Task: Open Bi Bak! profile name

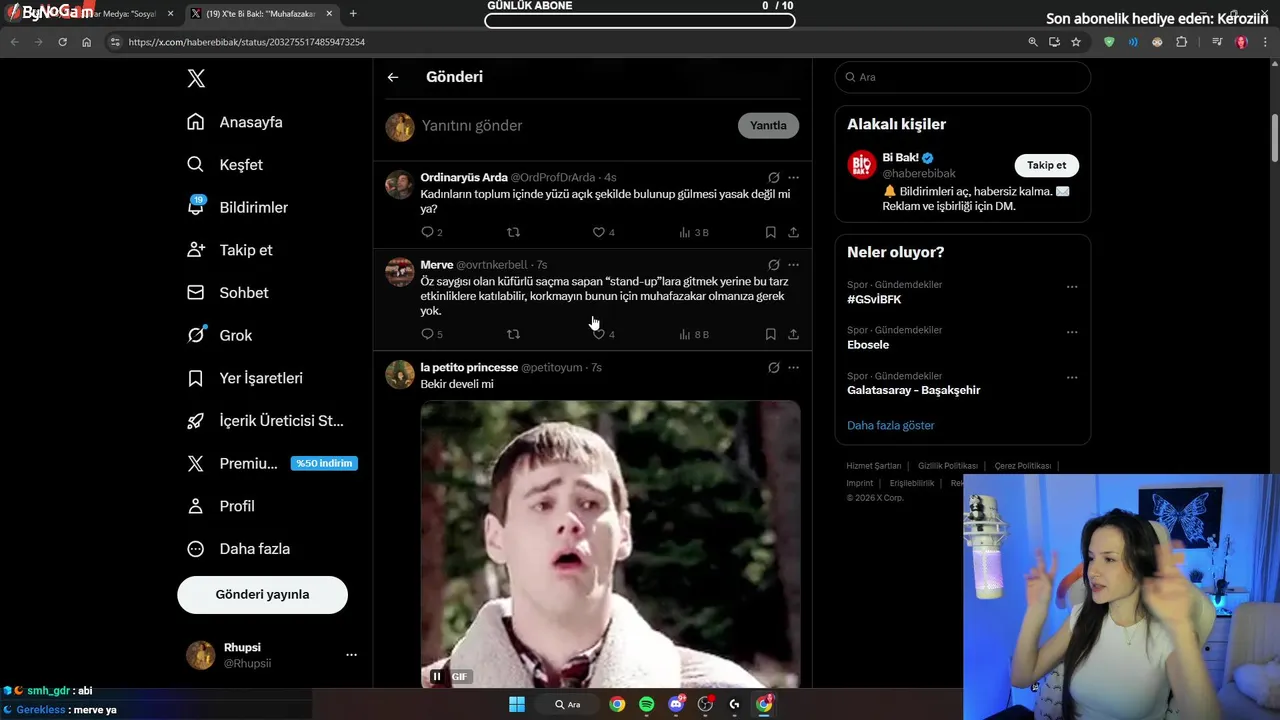Action: pyautogui.click(x=900, y=158)
